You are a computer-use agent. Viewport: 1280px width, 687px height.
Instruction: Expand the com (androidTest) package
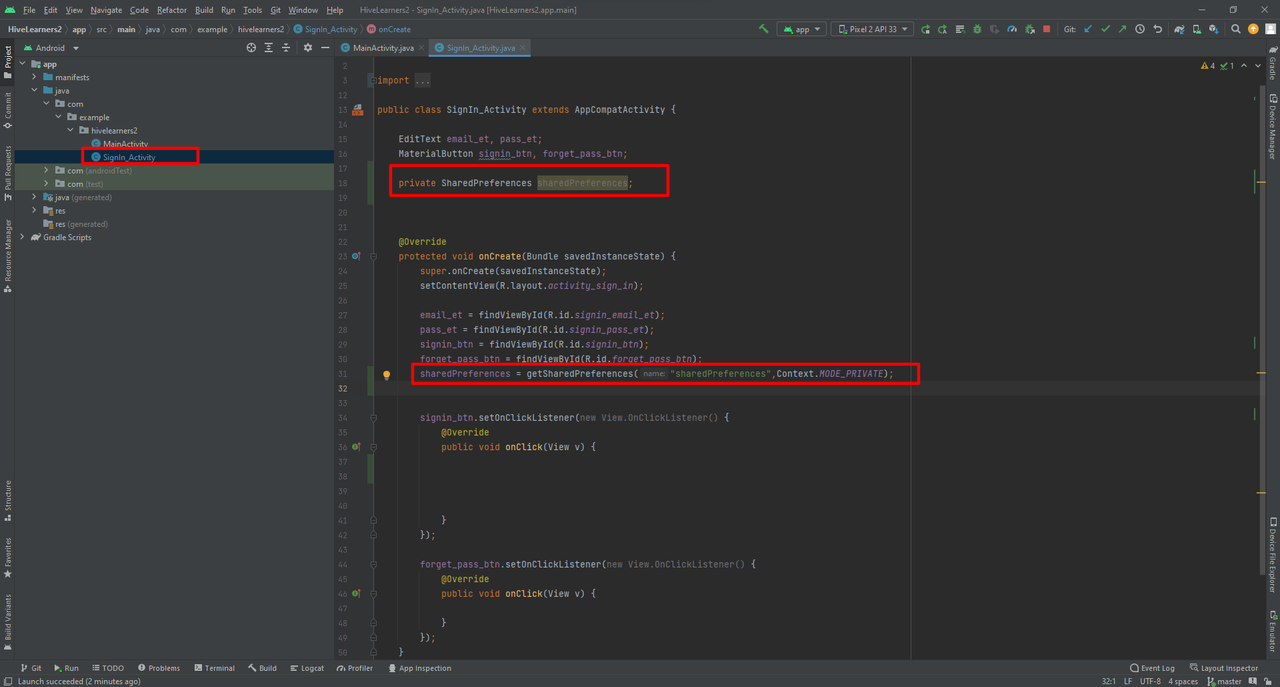[47, 170]
